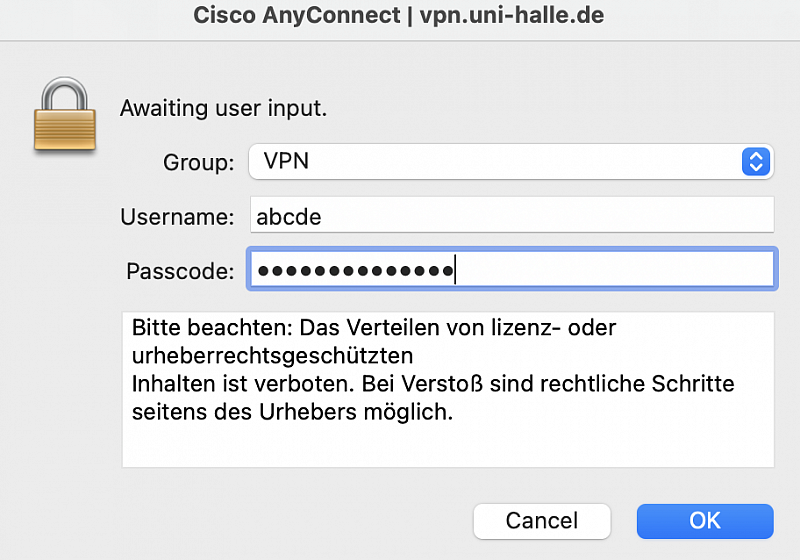The image size is (800, 560).
Task: Click the blue up-down arrows of Group selector
Action: pyautogui.click(x=756, y=162)
